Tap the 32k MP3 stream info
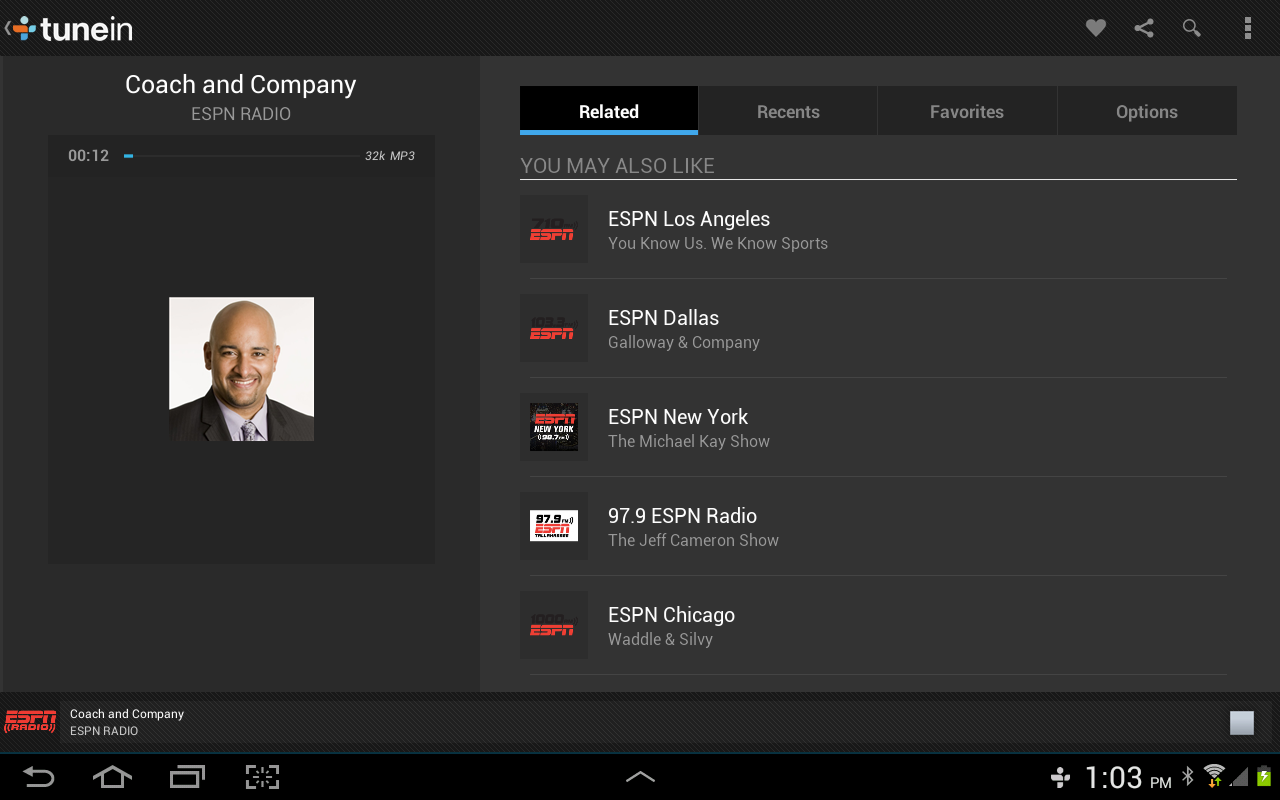 [x=390, y=156]
